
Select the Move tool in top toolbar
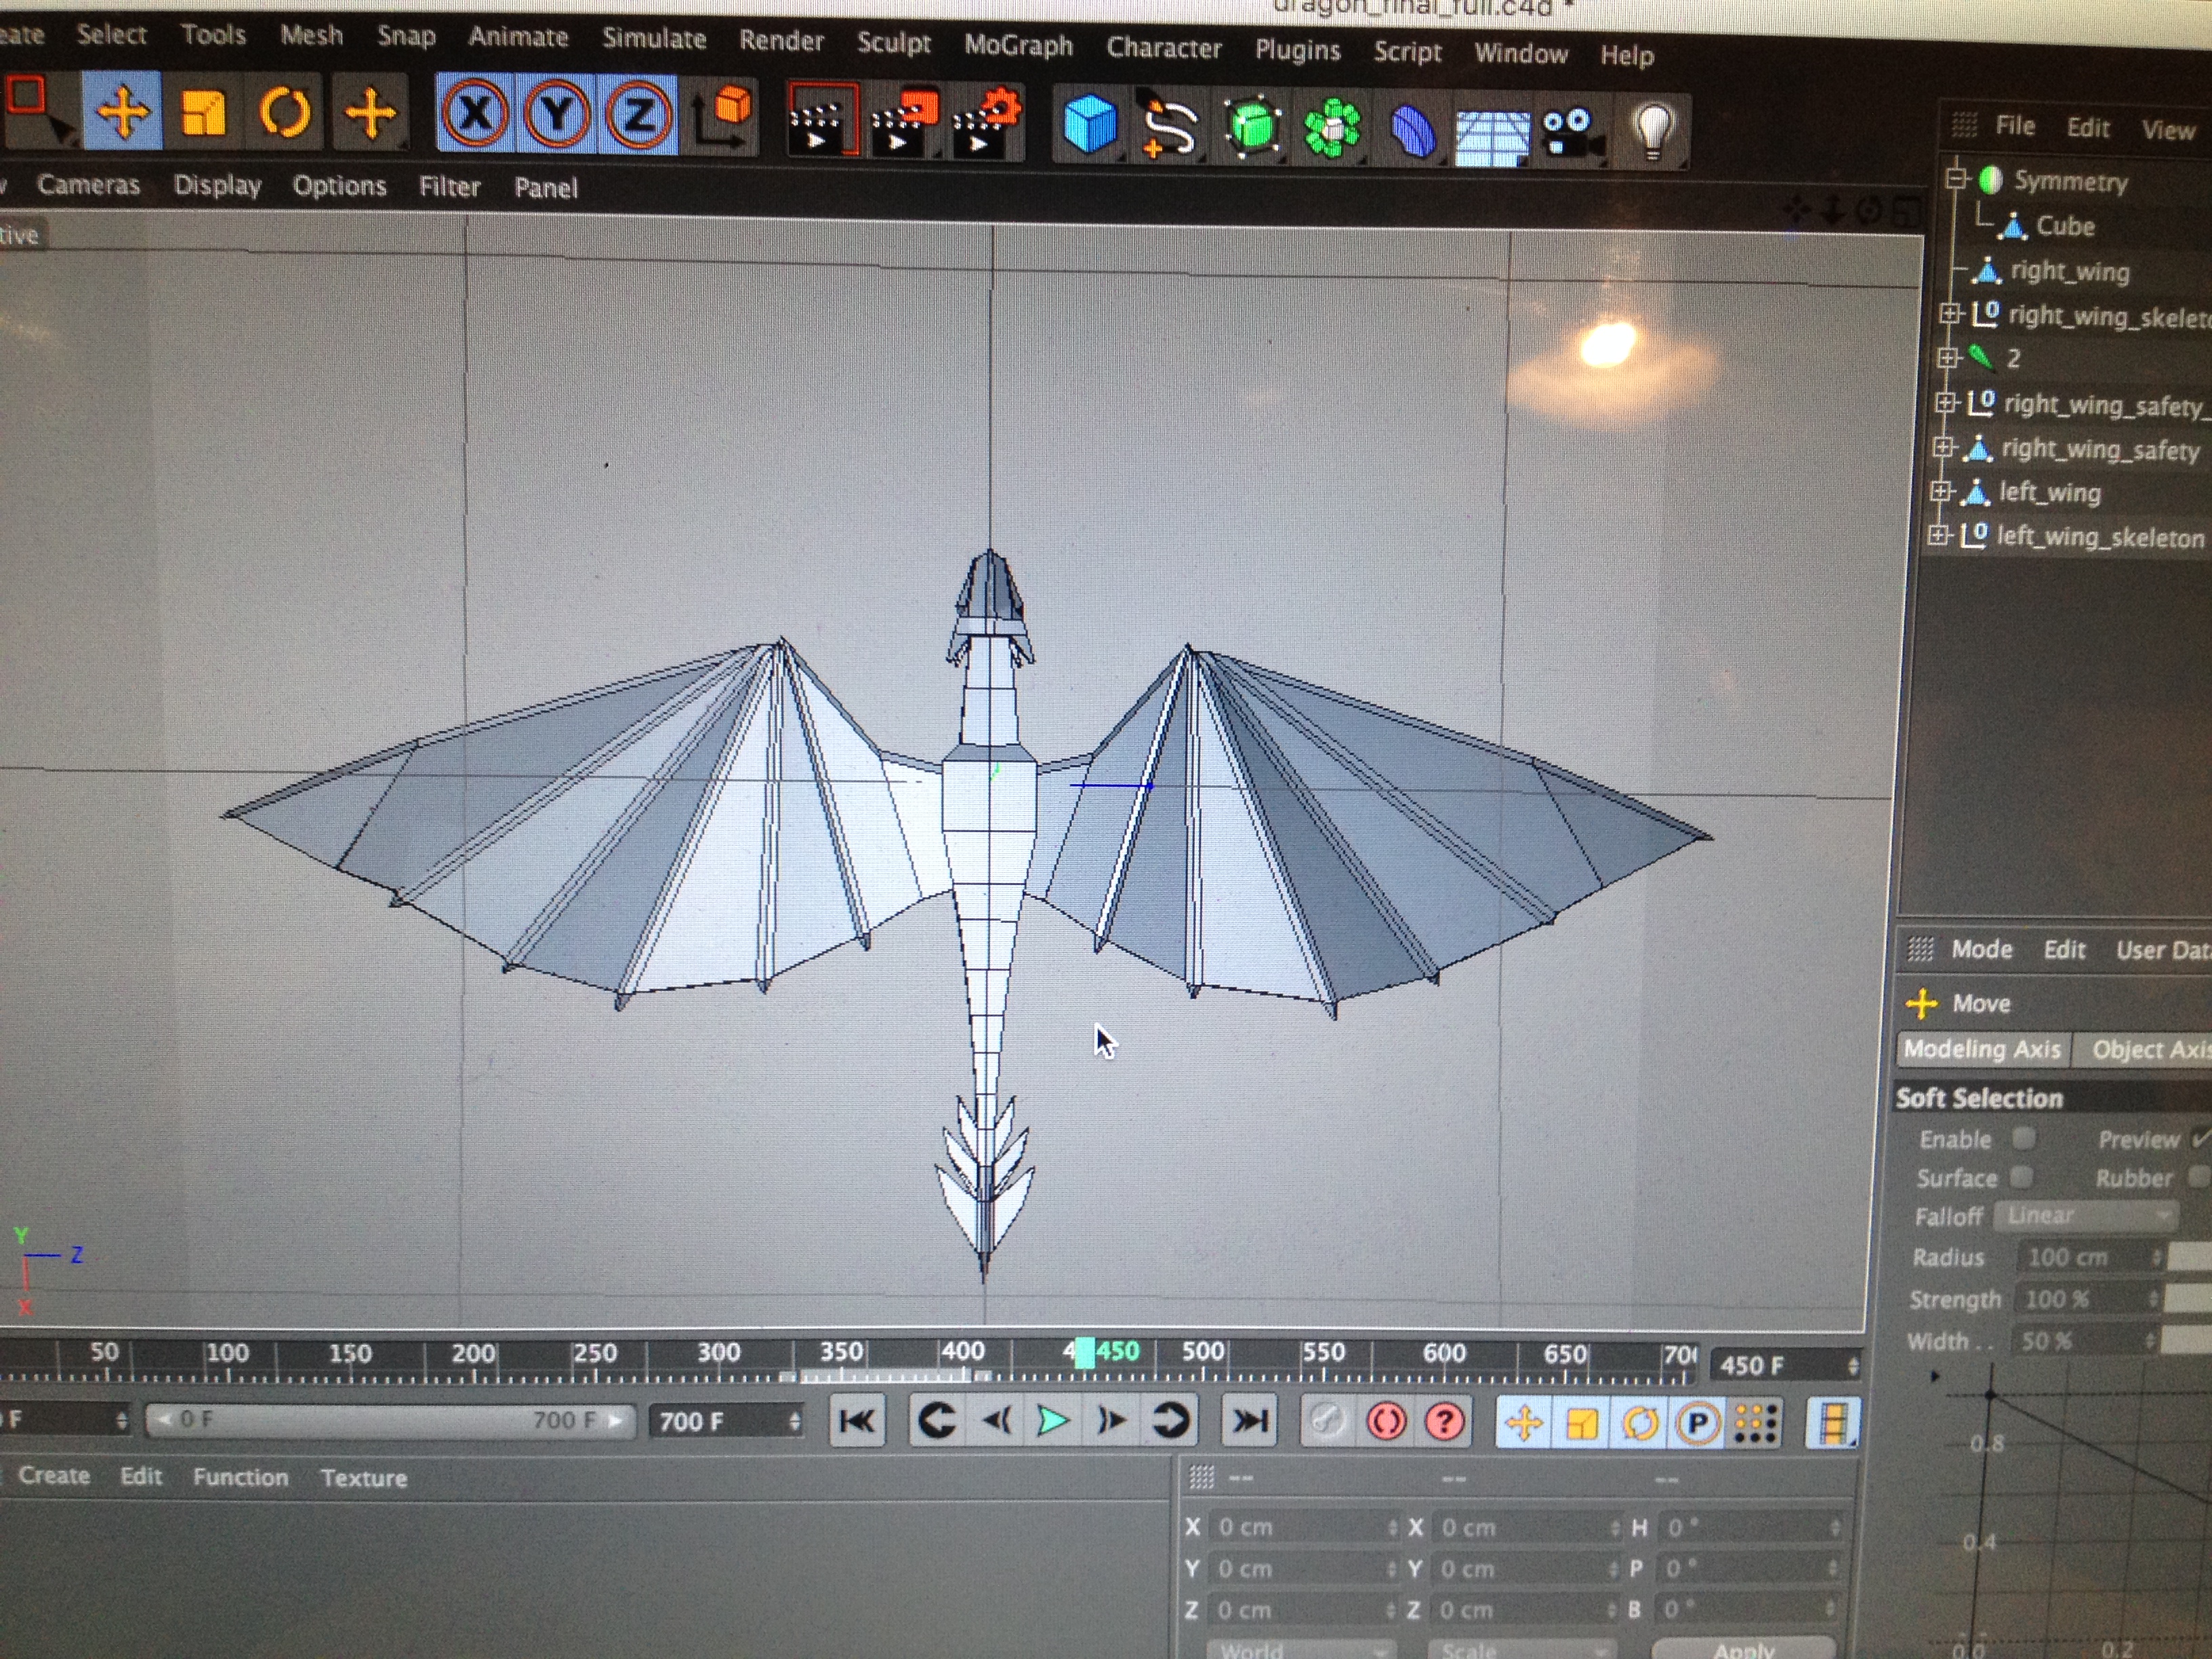(122, 112)
